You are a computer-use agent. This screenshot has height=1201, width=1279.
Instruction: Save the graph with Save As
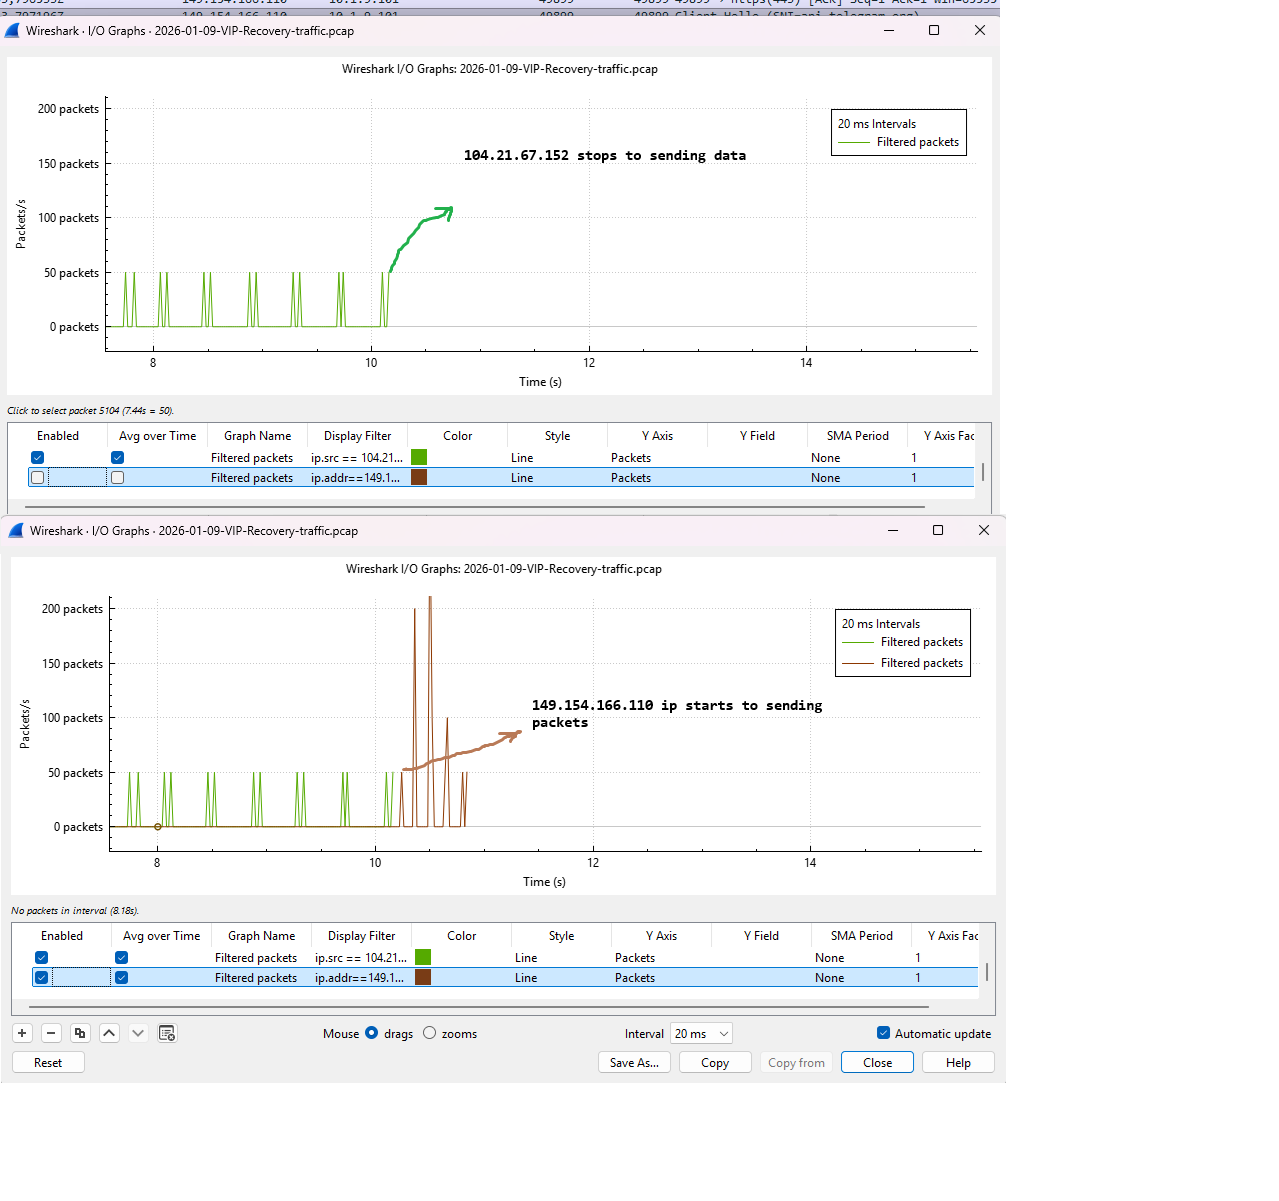coord(634,1062)
